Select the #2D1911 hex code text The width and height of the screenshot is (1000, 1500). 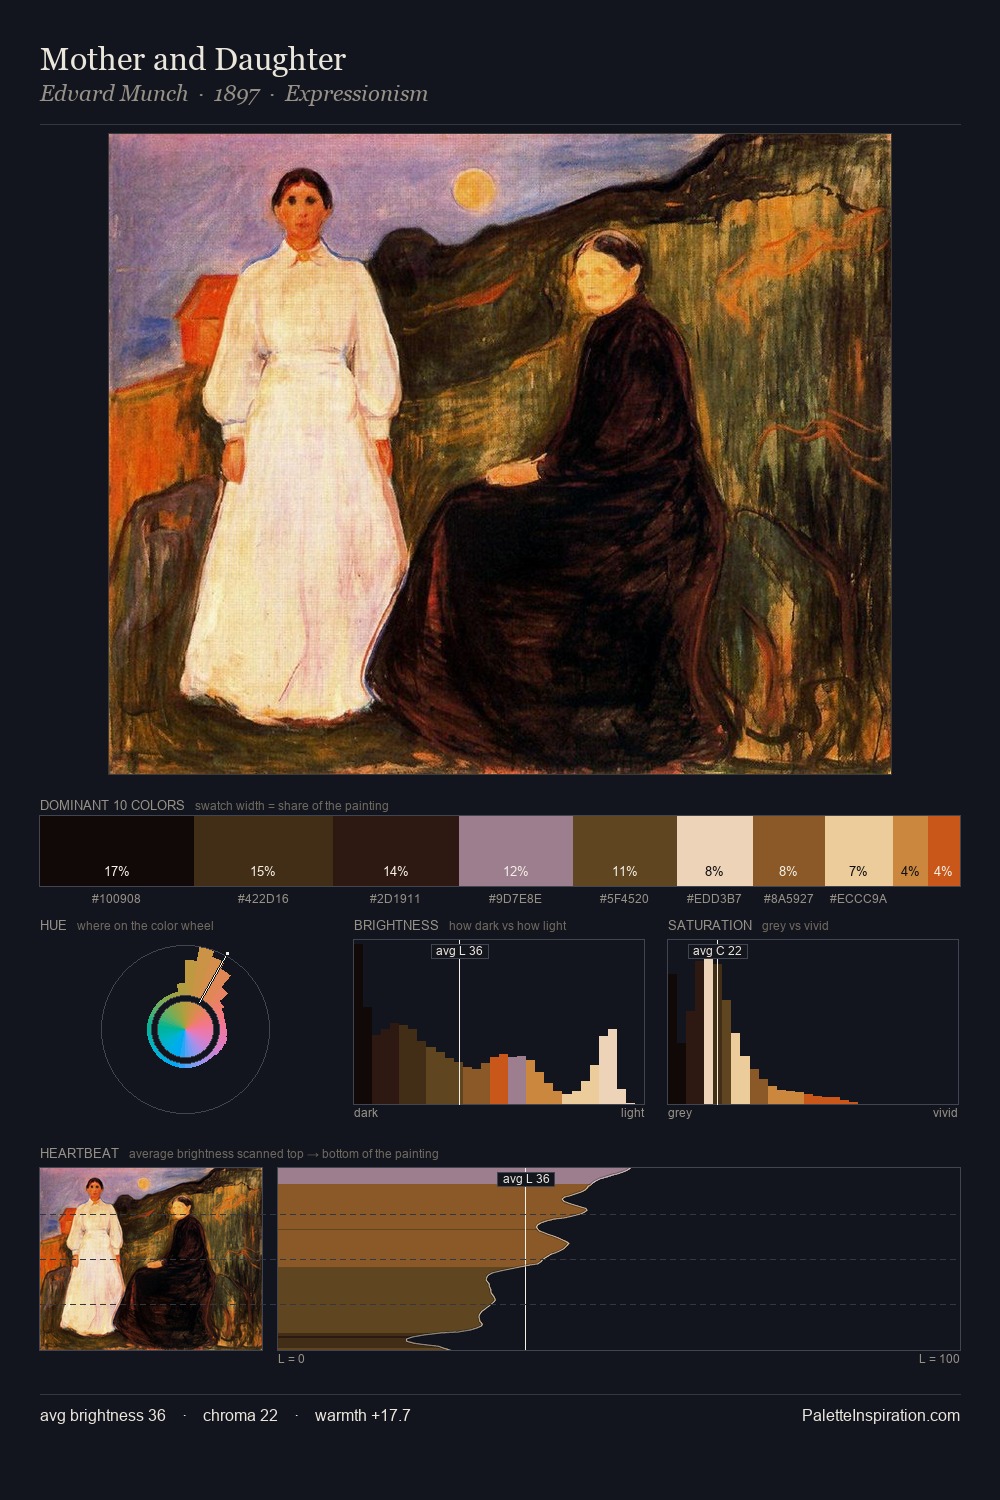point(395,899)
